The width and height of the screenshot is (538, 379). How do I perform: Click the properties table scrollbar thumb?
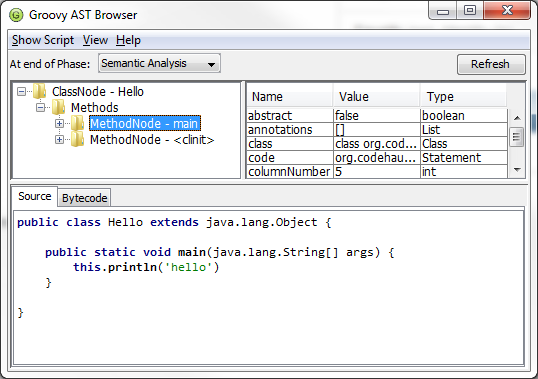517,137
